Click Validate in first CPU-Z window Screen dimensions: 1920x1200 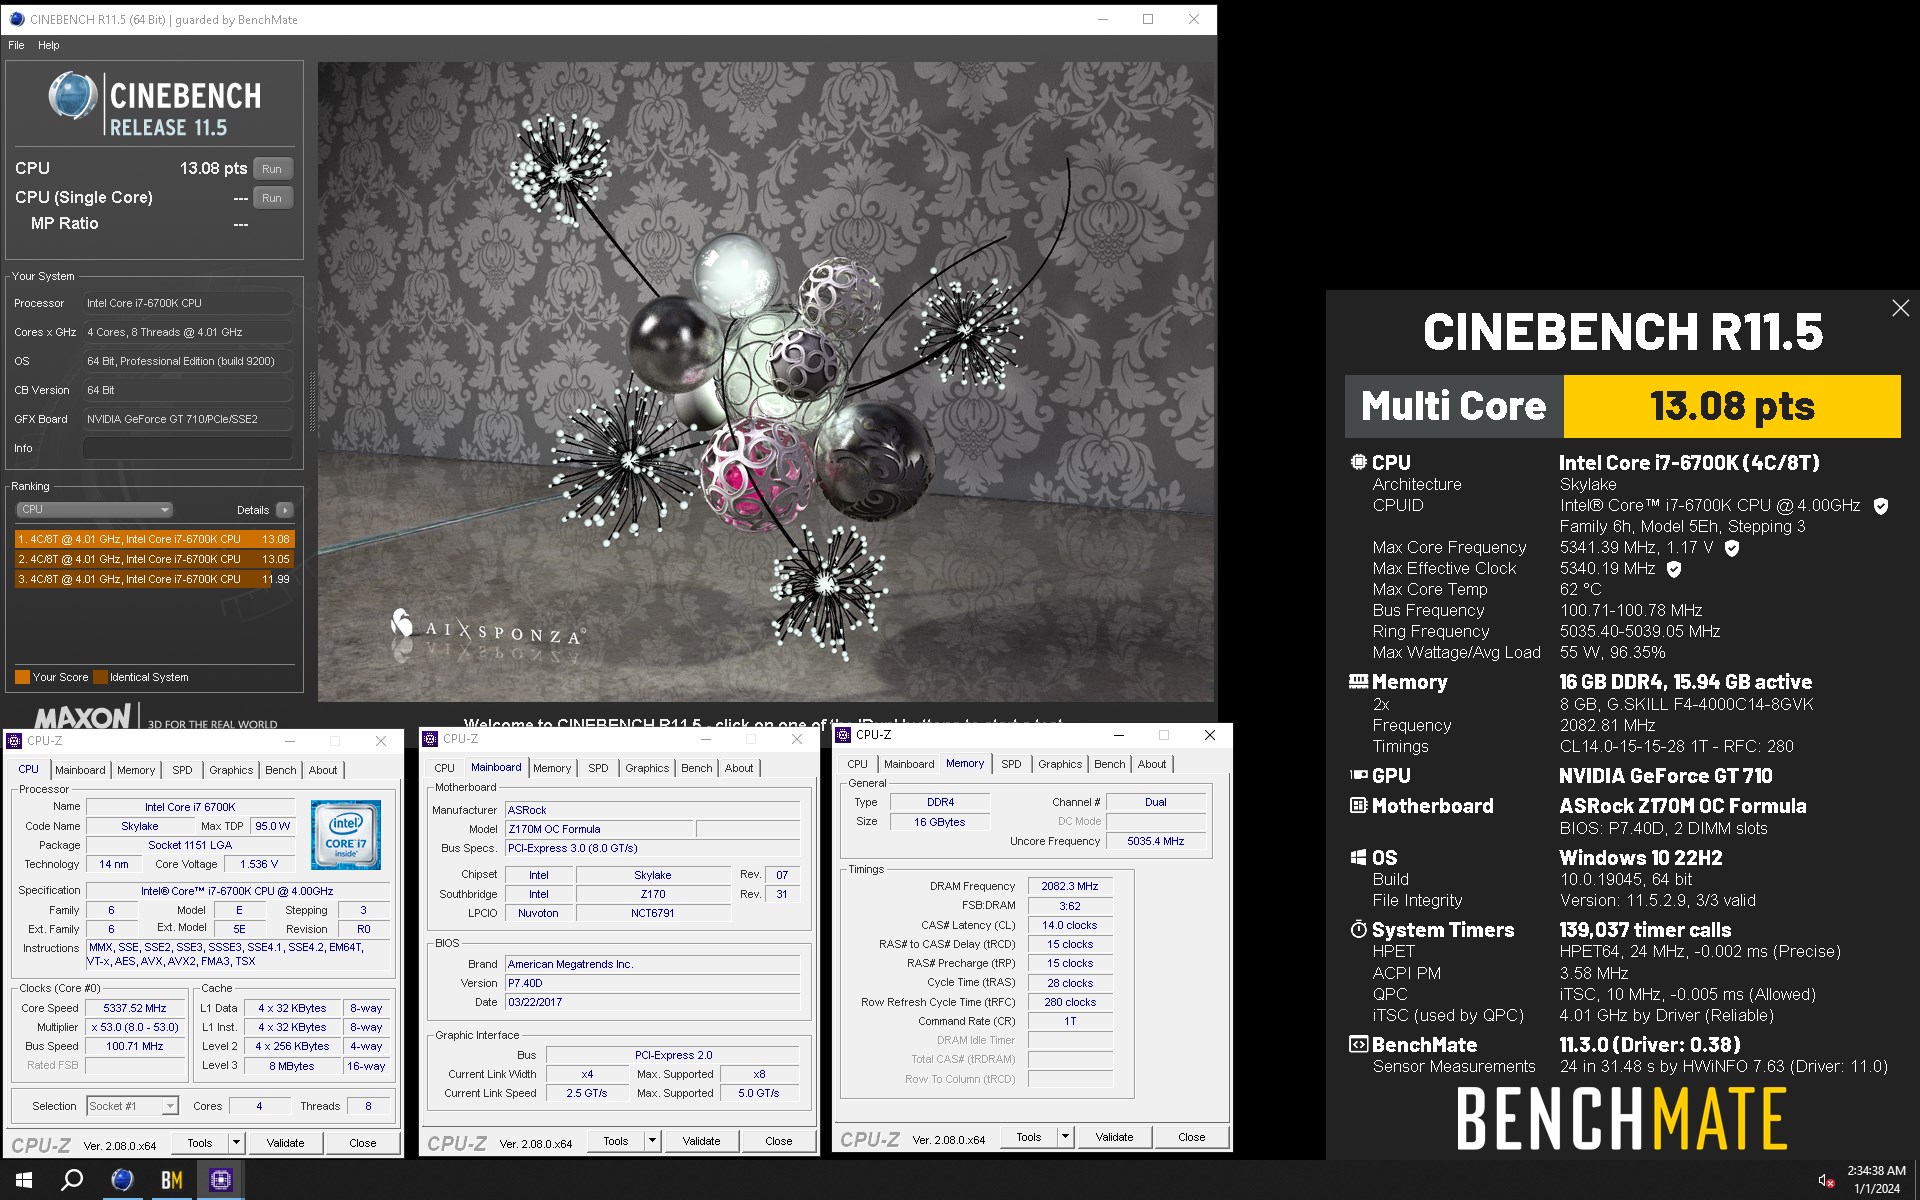click(x=285, y=1142)
